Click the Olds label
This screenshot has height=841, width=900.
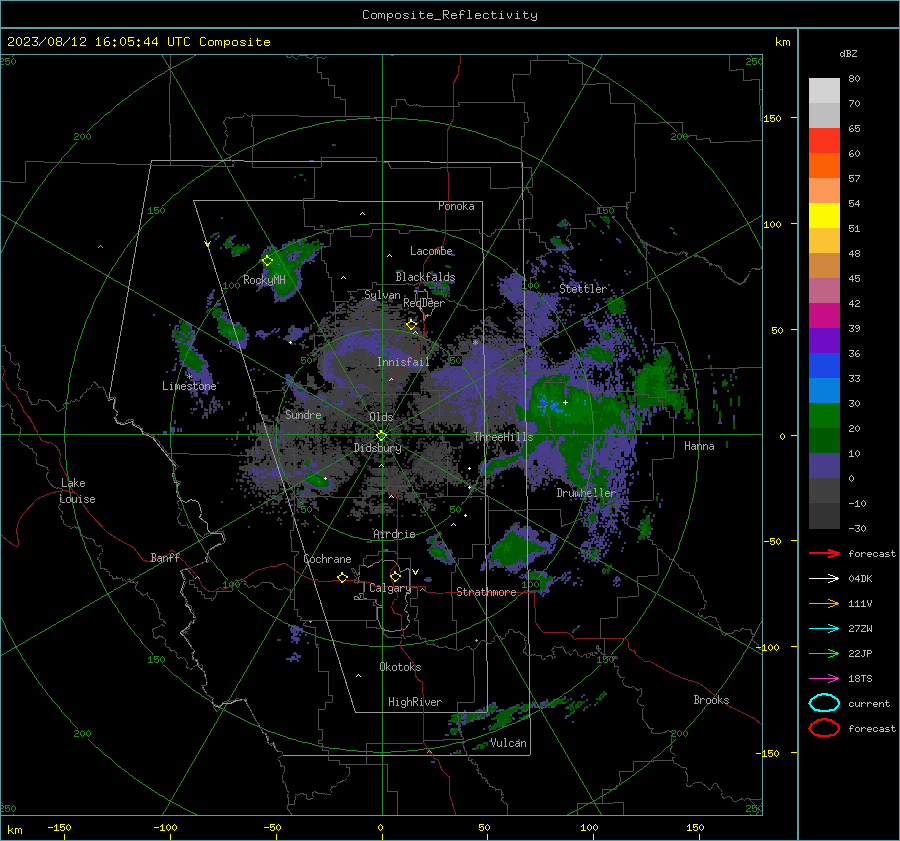tap(381, 417)
